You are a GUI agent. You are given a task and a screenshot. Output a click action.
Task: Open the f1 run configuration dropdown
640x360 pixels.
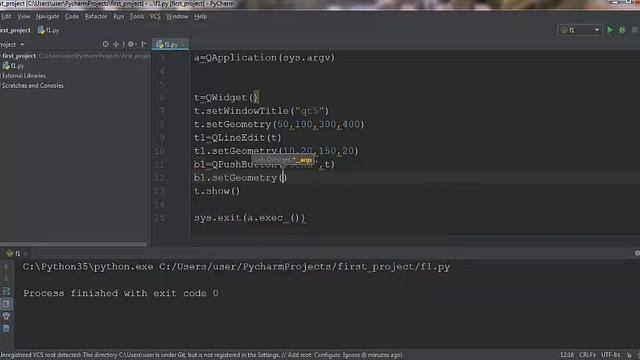pyautogui.click(x=580, y=30)
